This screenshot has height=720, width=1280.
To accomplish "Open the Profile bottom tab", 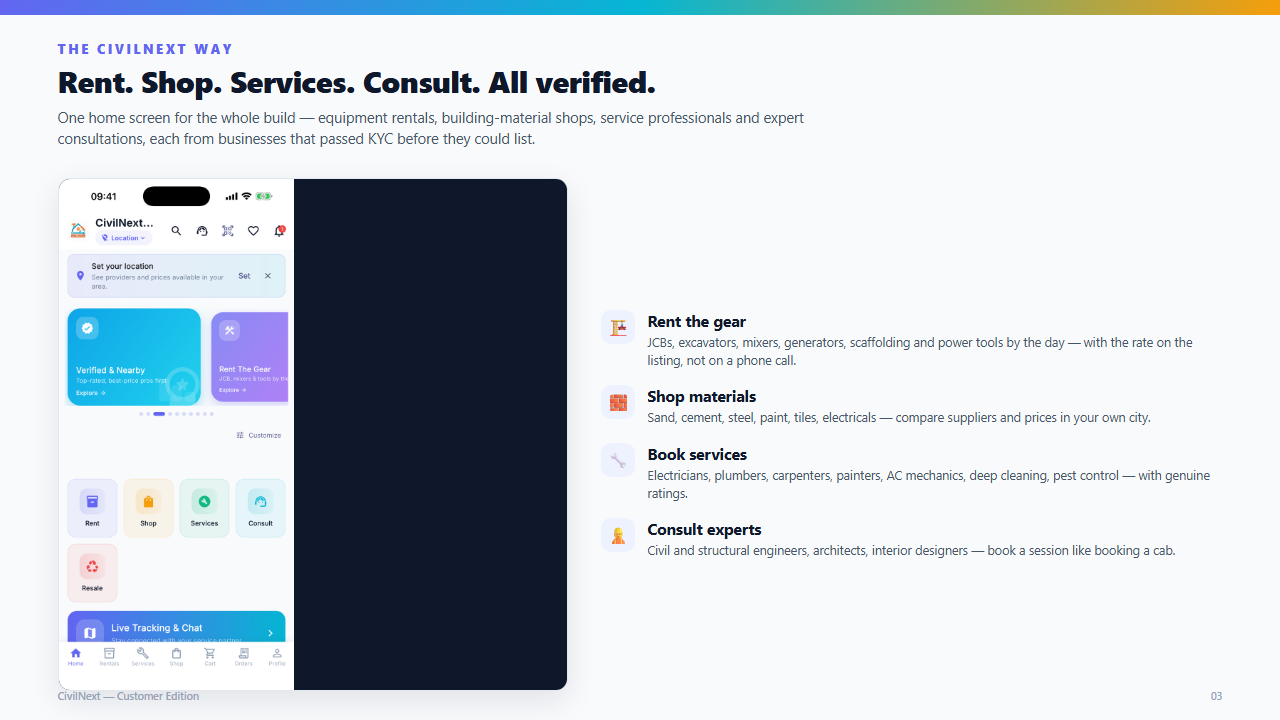I will coord(277,656).
